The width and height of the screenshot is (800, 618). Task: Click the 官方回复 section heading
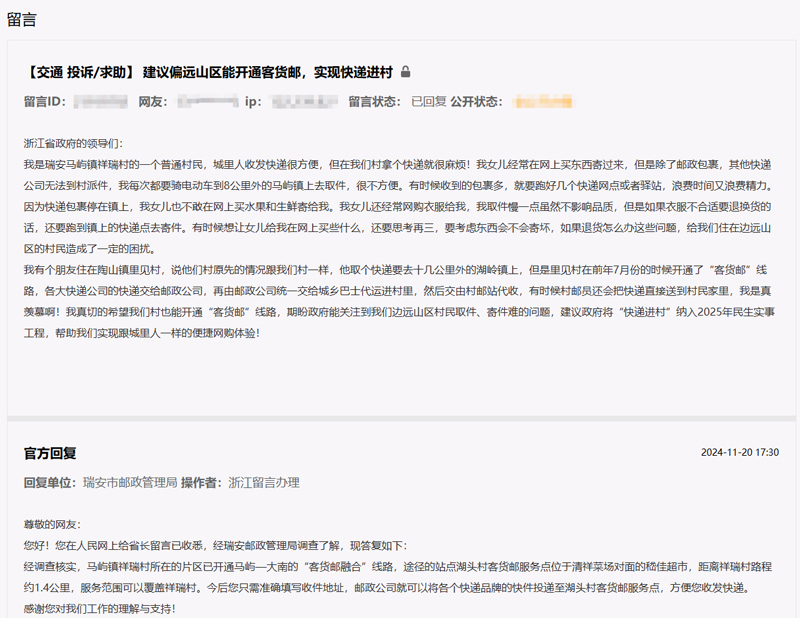[x=50, y=453]
